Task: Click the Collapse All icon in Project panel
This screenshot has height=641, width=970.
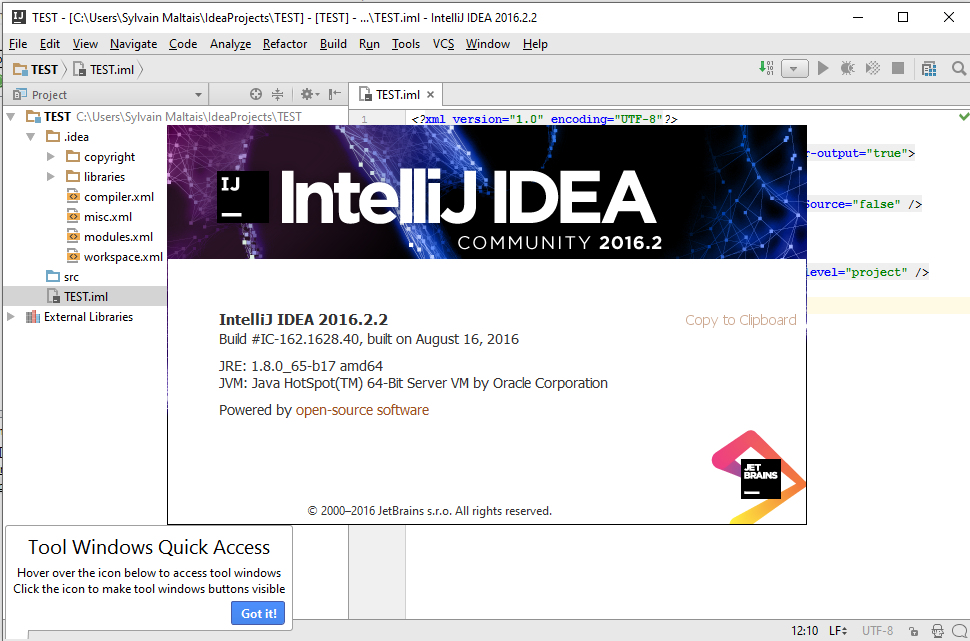Action: coord(277,94)
